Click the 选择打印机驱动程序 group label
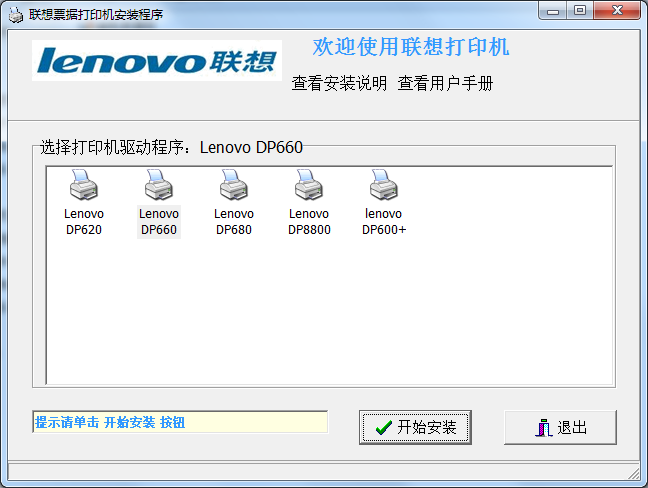The image size is (648, 488). [172, 147]
